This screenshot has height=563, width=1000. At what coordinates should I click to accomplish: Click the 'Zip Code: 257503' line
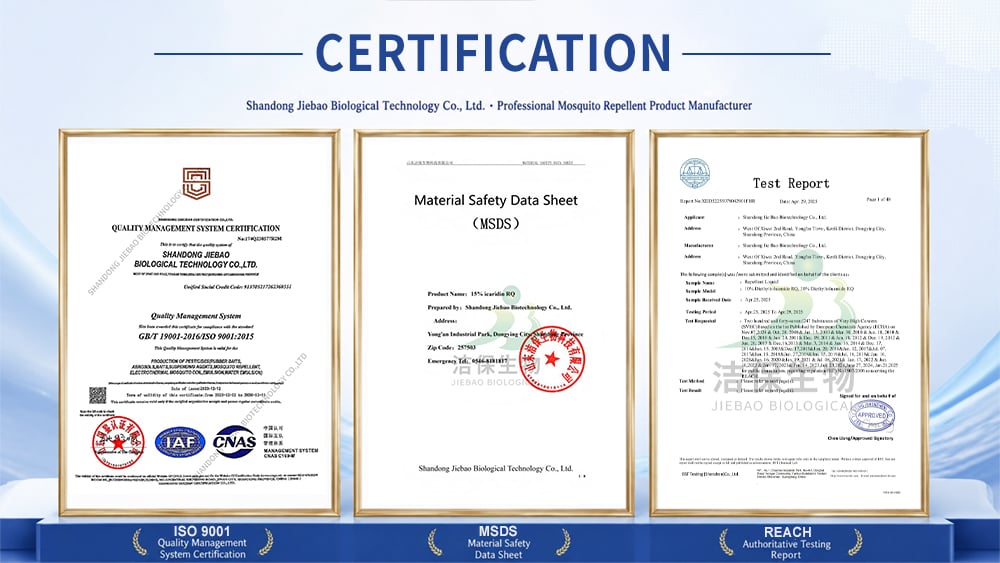452,347
